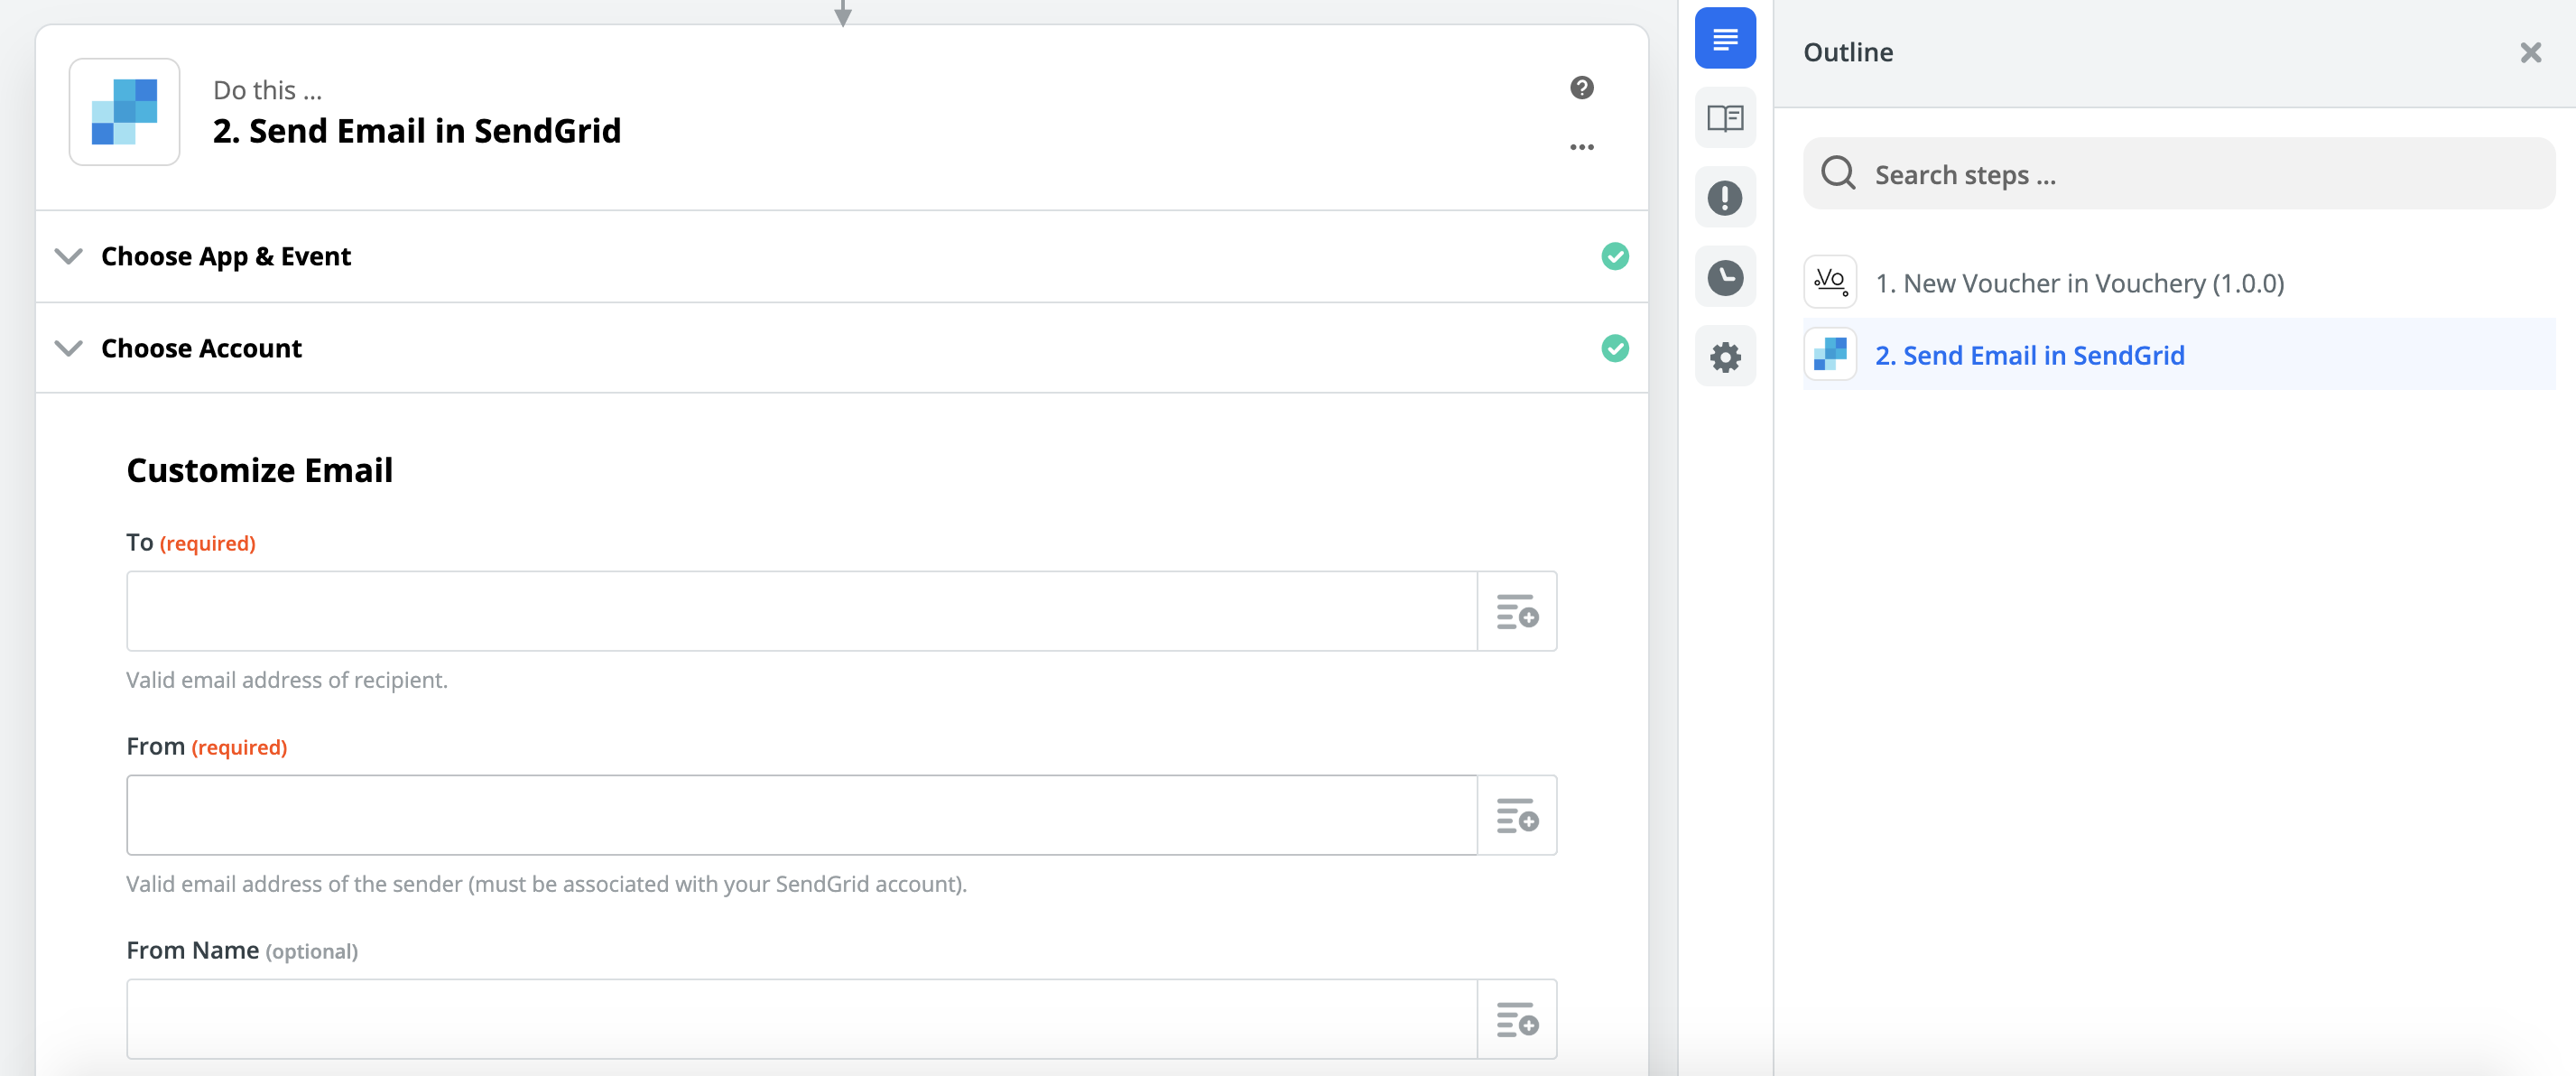Expand the Choose Account section
The height and width of the screenshot is (1076, 2576).
(x=201, y=349)
